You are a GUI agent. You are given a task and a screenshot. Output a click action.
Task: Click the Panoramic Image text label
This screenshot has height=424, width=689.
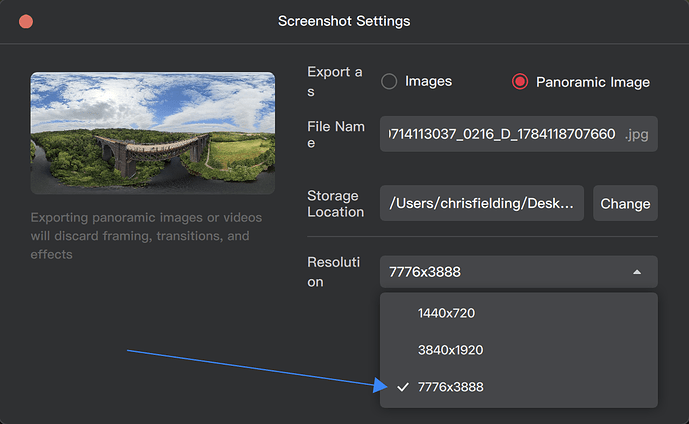click(593, 82)
